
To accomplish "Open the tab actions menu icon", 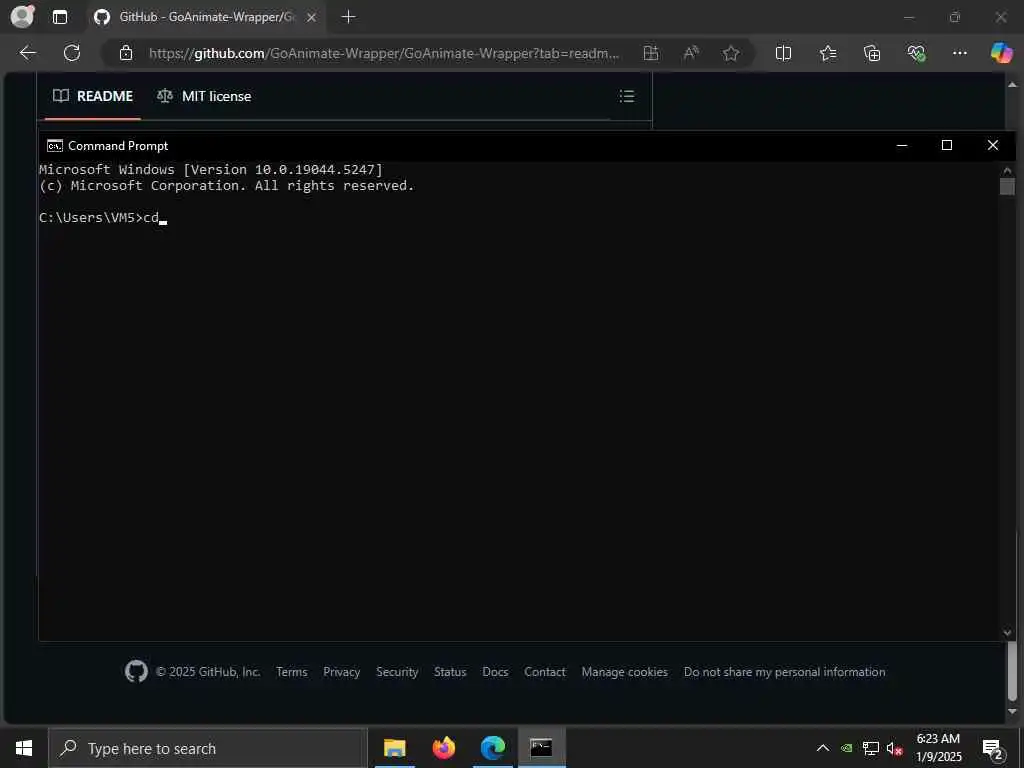I will [60, 17].
